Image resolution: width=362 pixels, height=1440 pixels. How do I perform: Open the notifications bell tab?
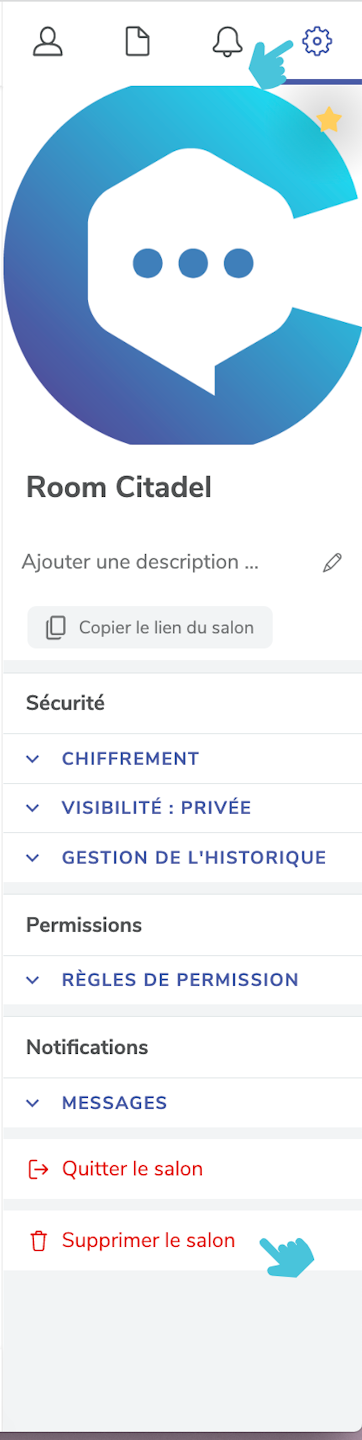[x=228, y=42]
